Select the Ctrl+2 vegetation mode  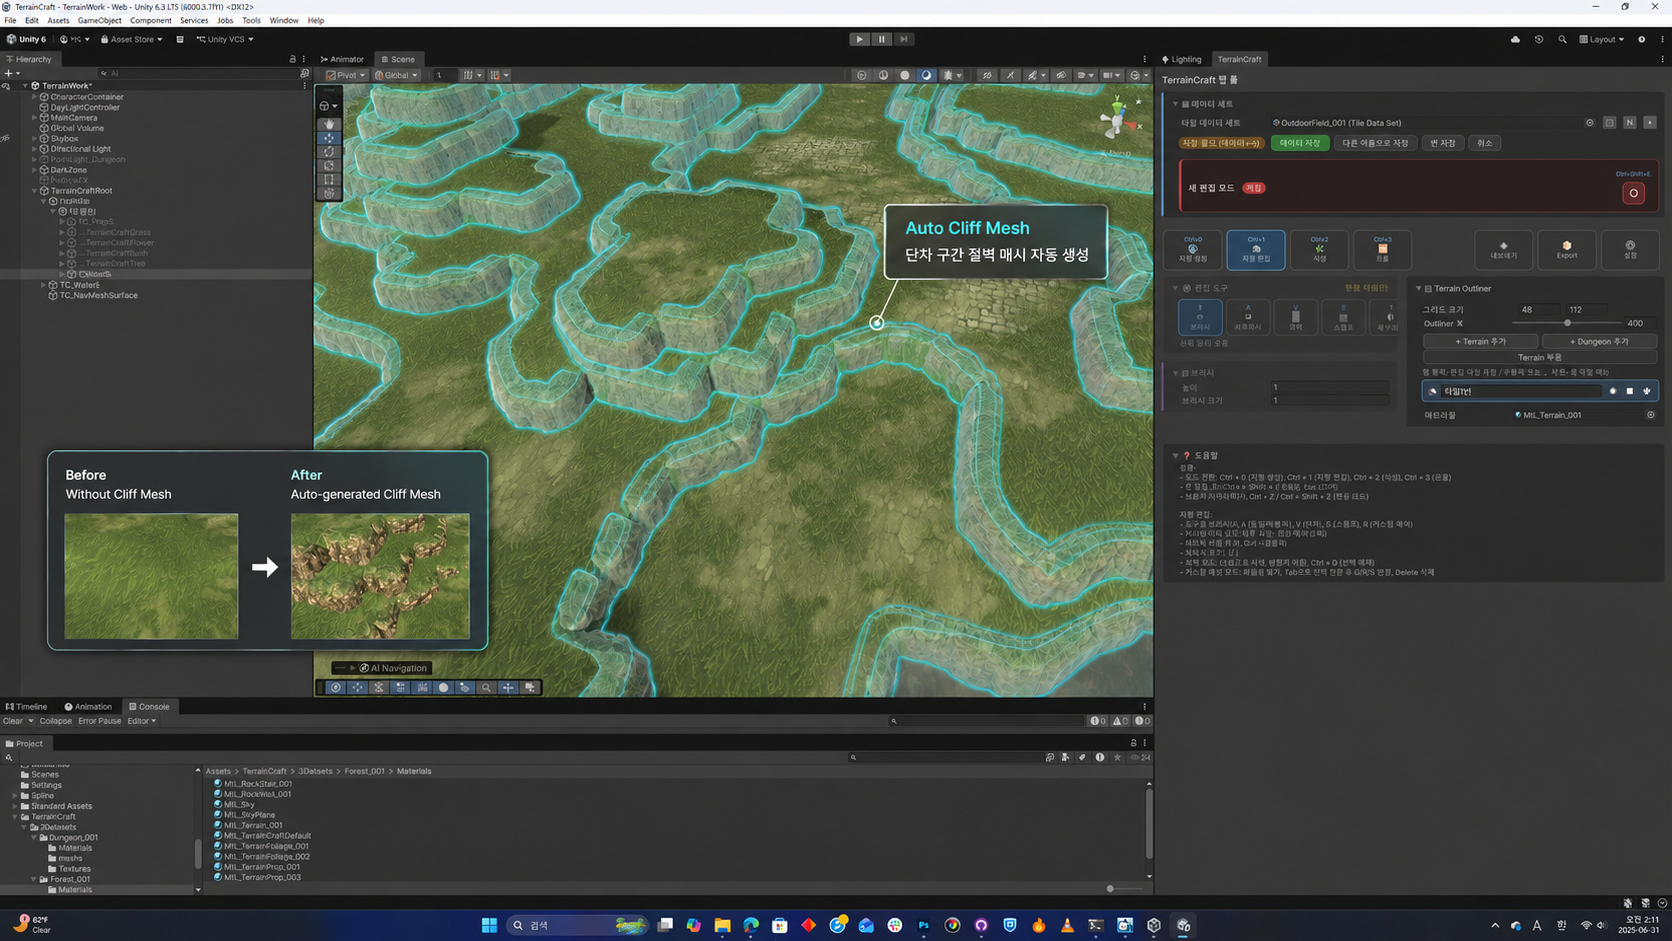click(x=1319, y=249)
